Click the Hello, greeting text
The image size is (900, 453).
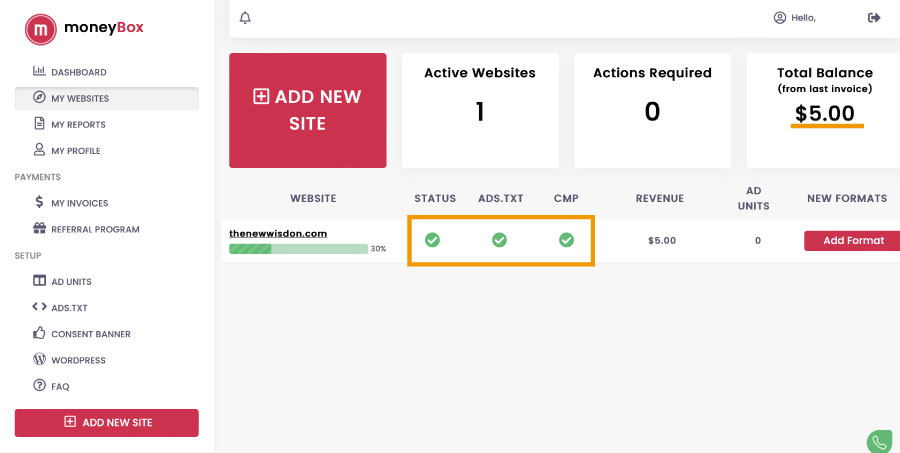(x=803, y=18)
